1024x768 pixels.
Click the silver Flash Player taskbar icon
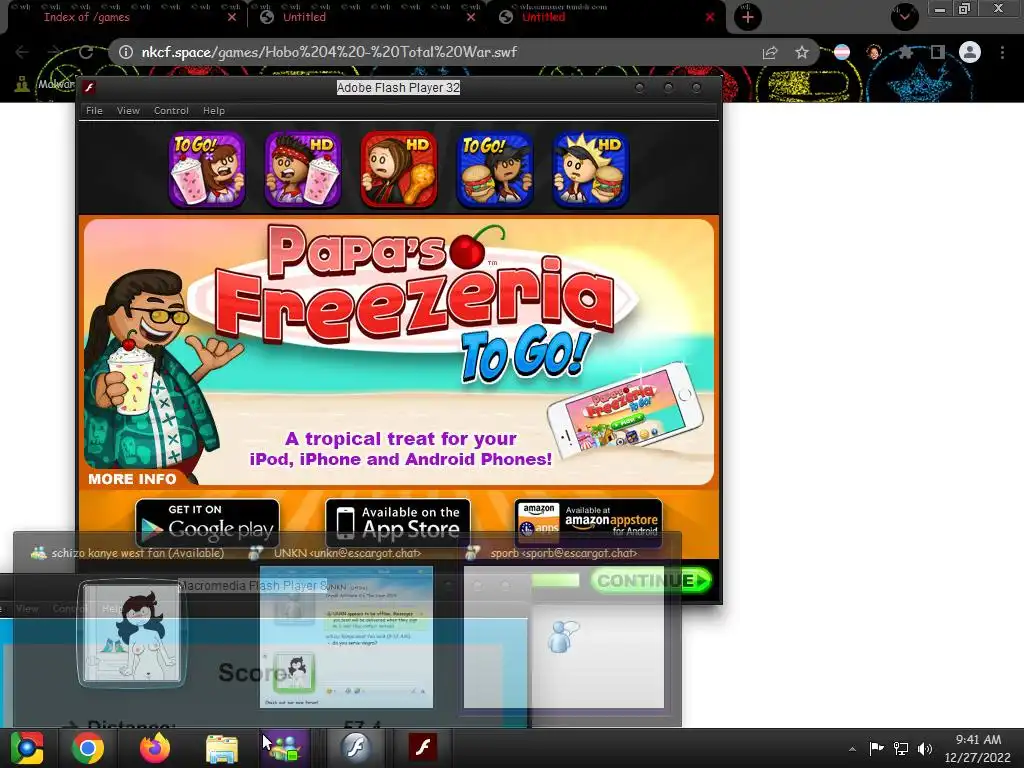356,748
